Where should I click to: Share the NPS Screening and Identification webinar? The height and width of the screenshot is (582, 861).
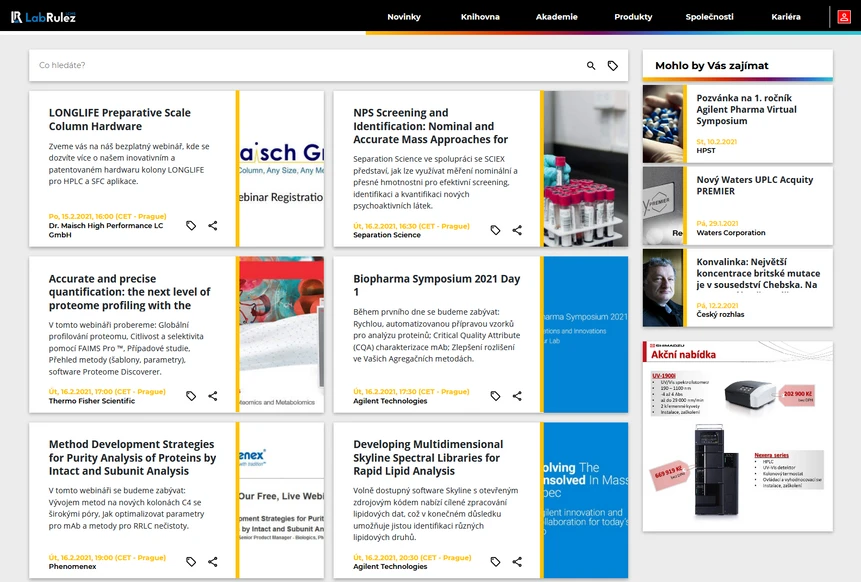(517, 230)
